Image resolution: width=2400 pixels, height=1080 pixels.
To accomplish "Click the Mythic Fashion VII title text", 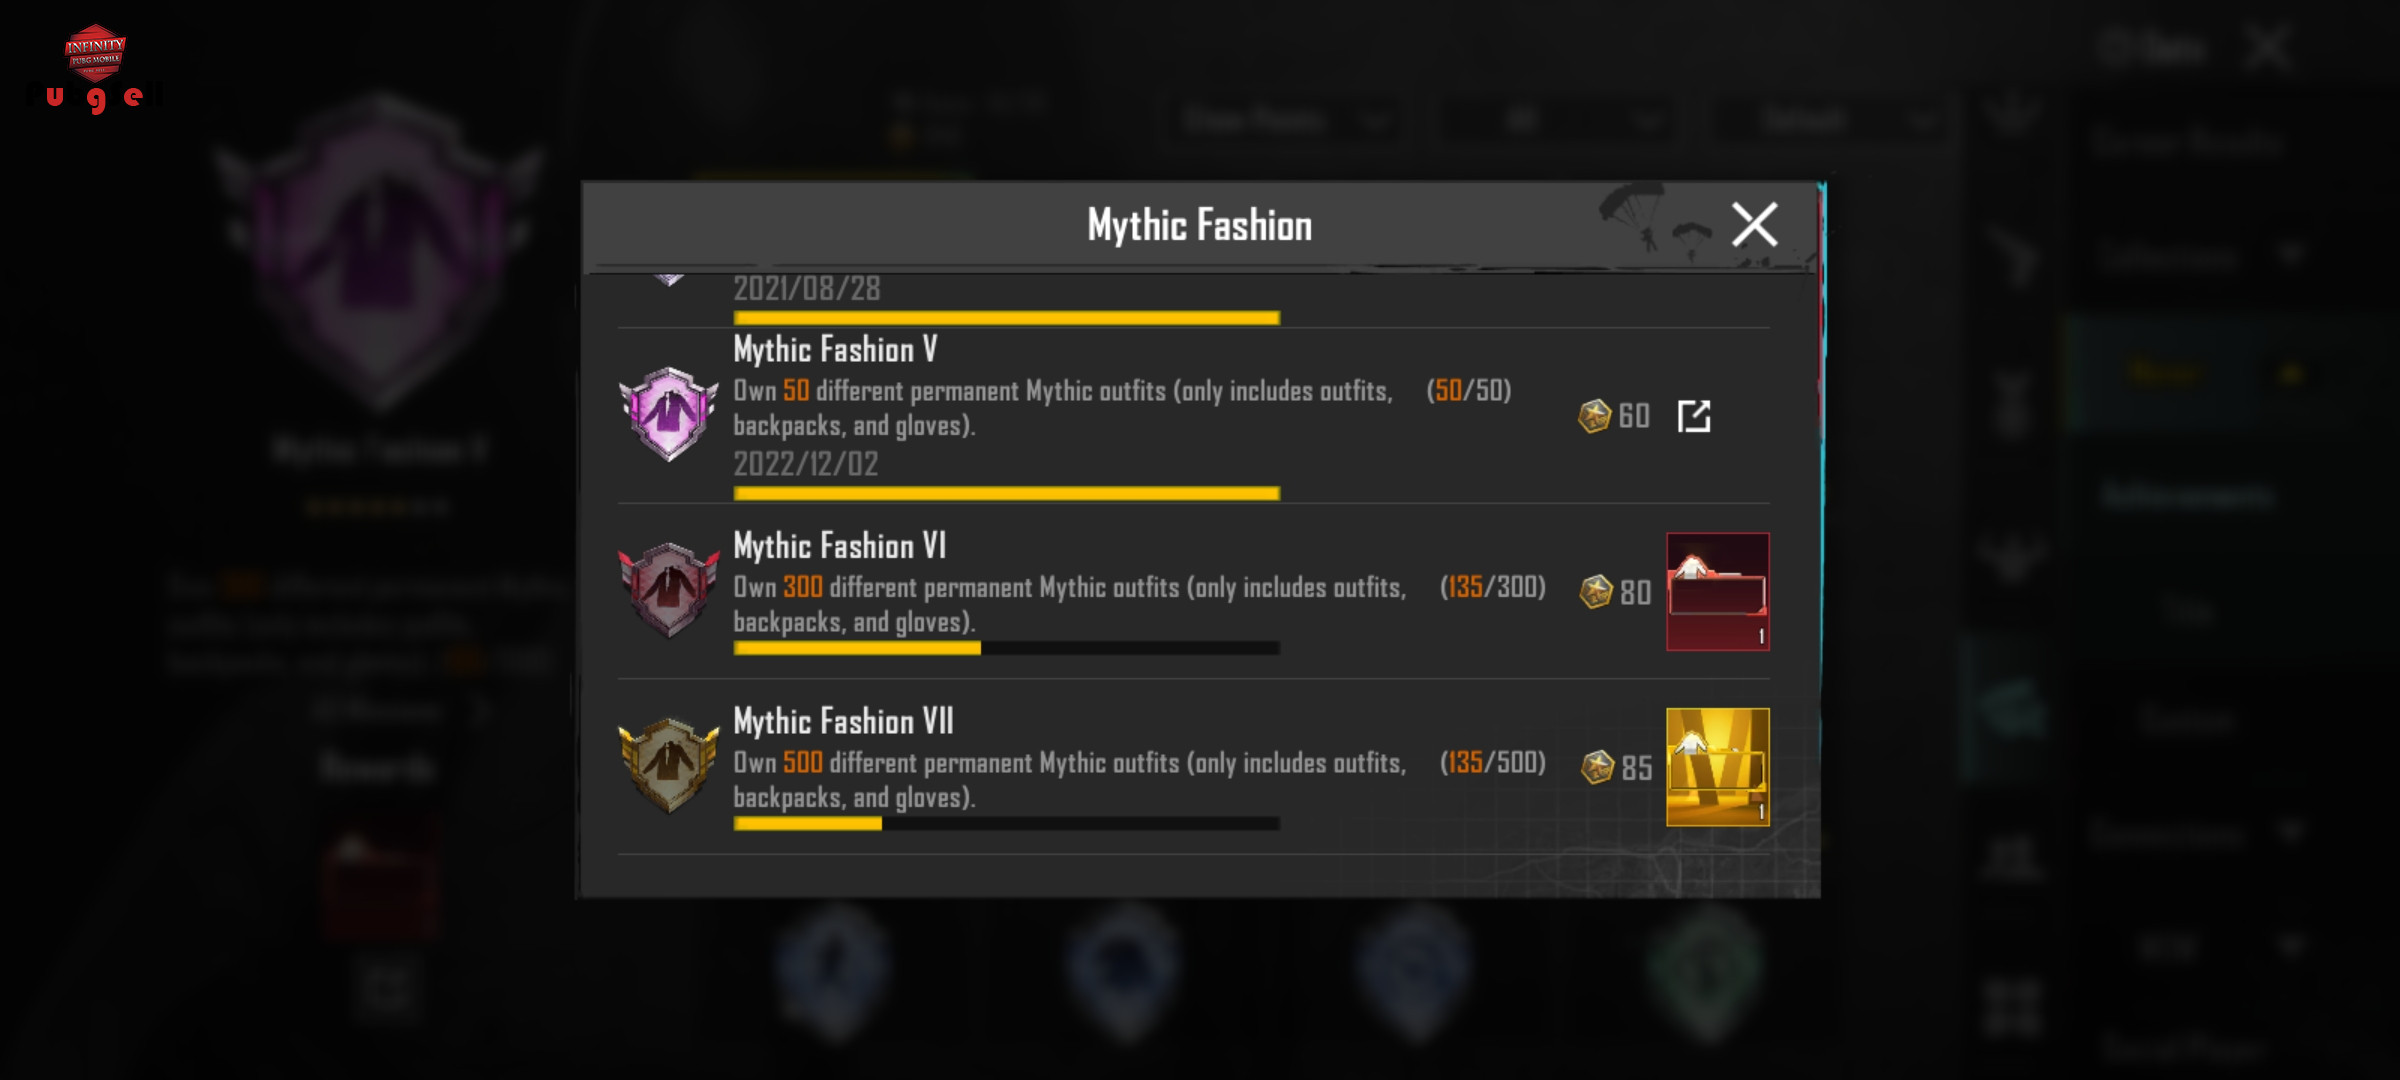I will pyautogui.click(x=843, y=722).
